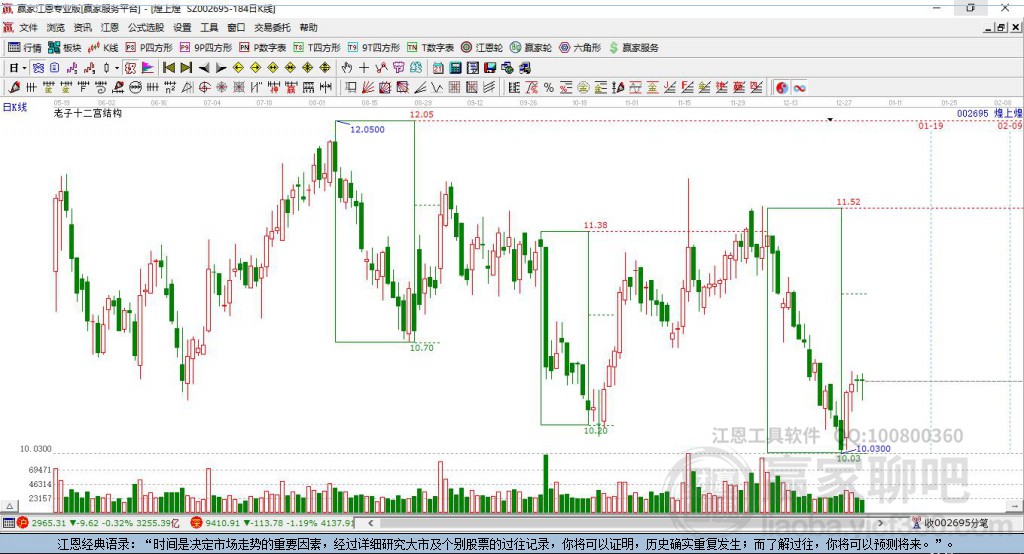
Task: Click the 01-19 date marker
Action: [x=931, y=125]
